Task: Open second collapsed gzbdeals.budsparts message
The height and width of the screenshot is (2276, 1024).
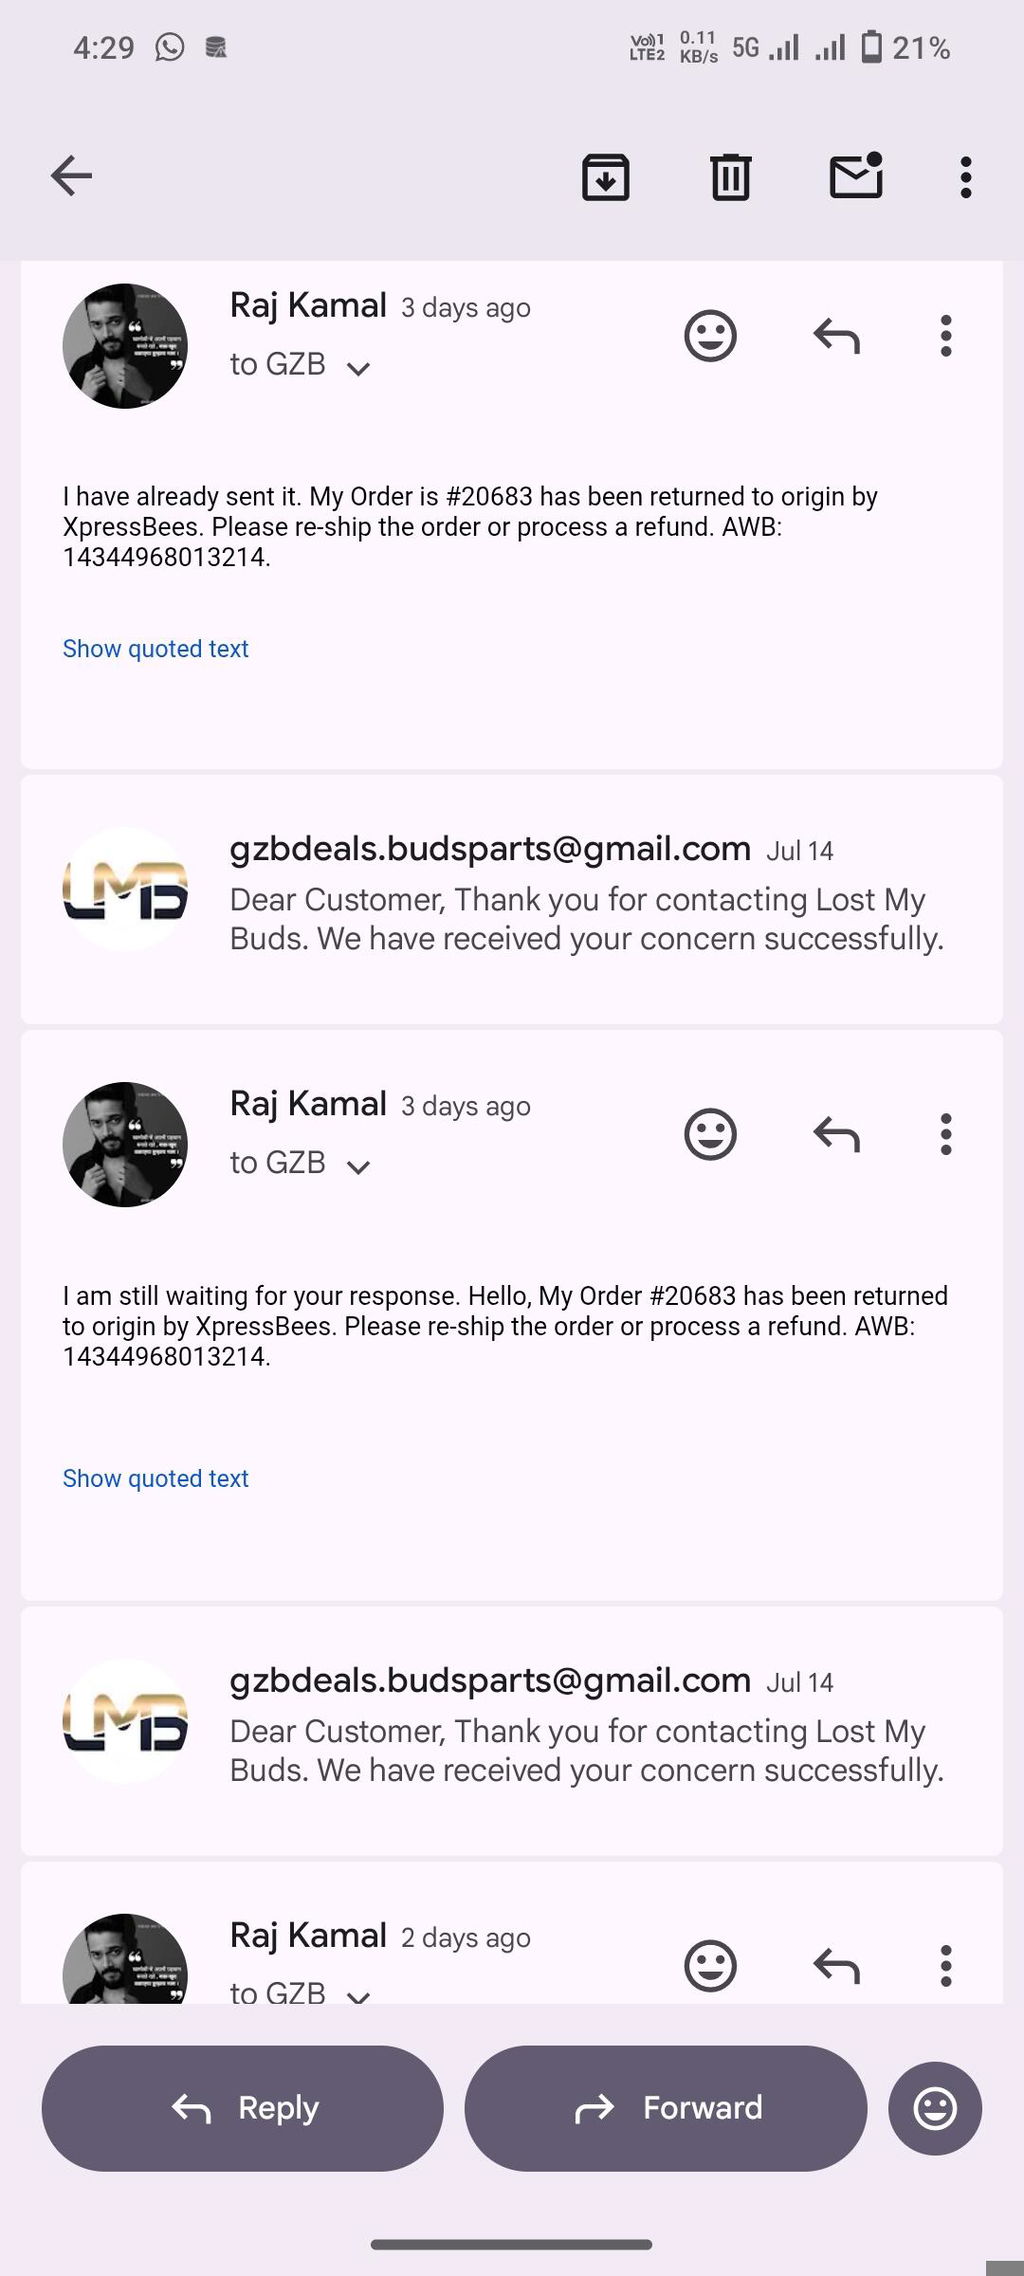Action: click(512, 1731)
